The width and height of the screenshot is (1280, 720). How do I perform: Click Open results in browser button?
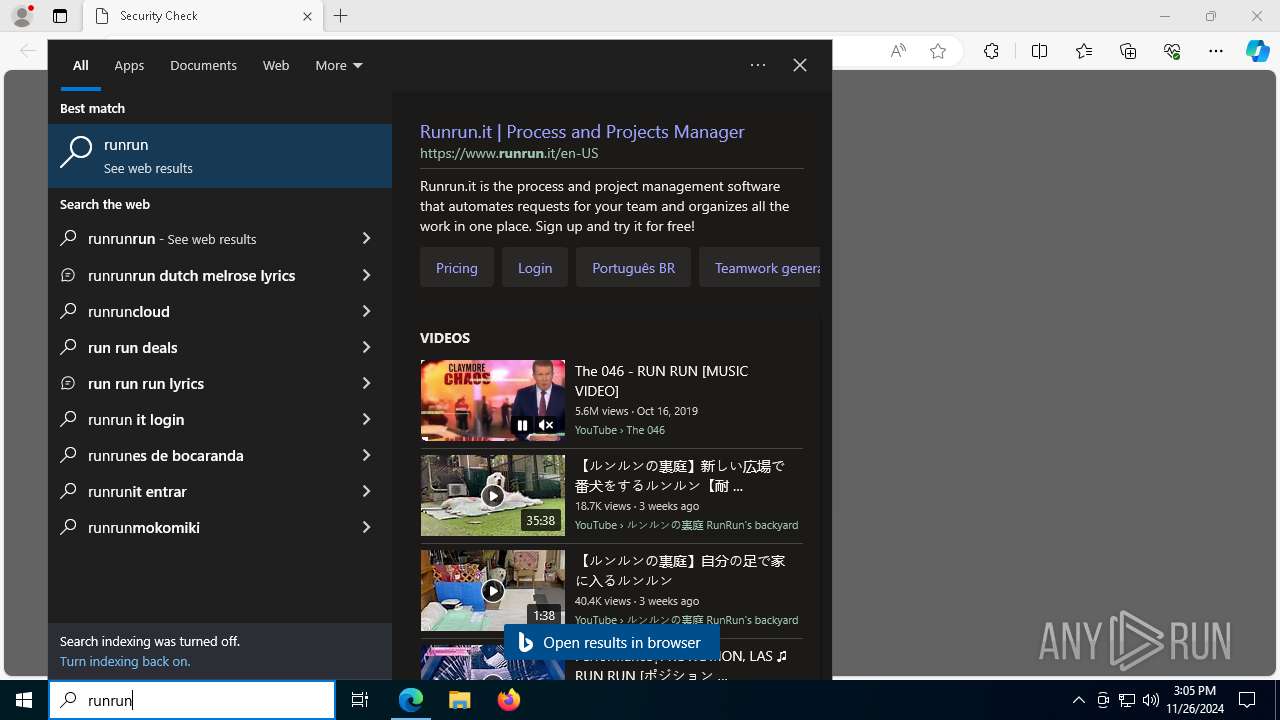[612, 643]
